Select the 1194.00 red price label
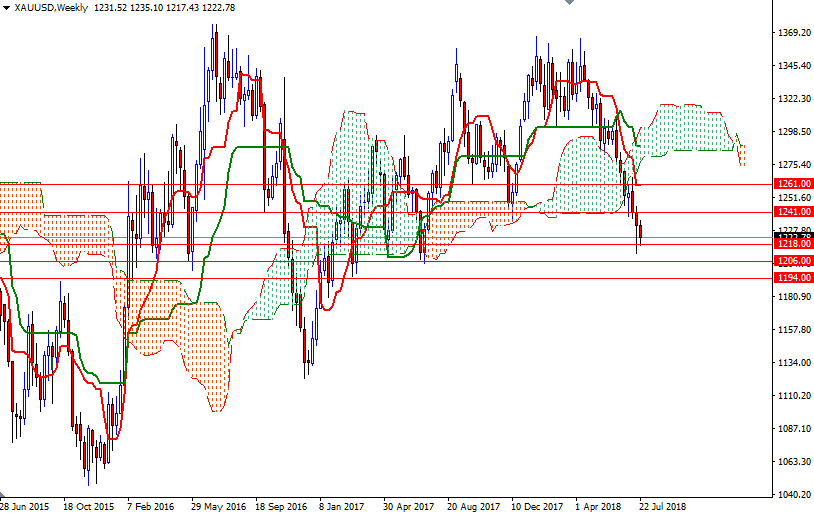Viewport: 814px width, 514px height. coord(792,278)
